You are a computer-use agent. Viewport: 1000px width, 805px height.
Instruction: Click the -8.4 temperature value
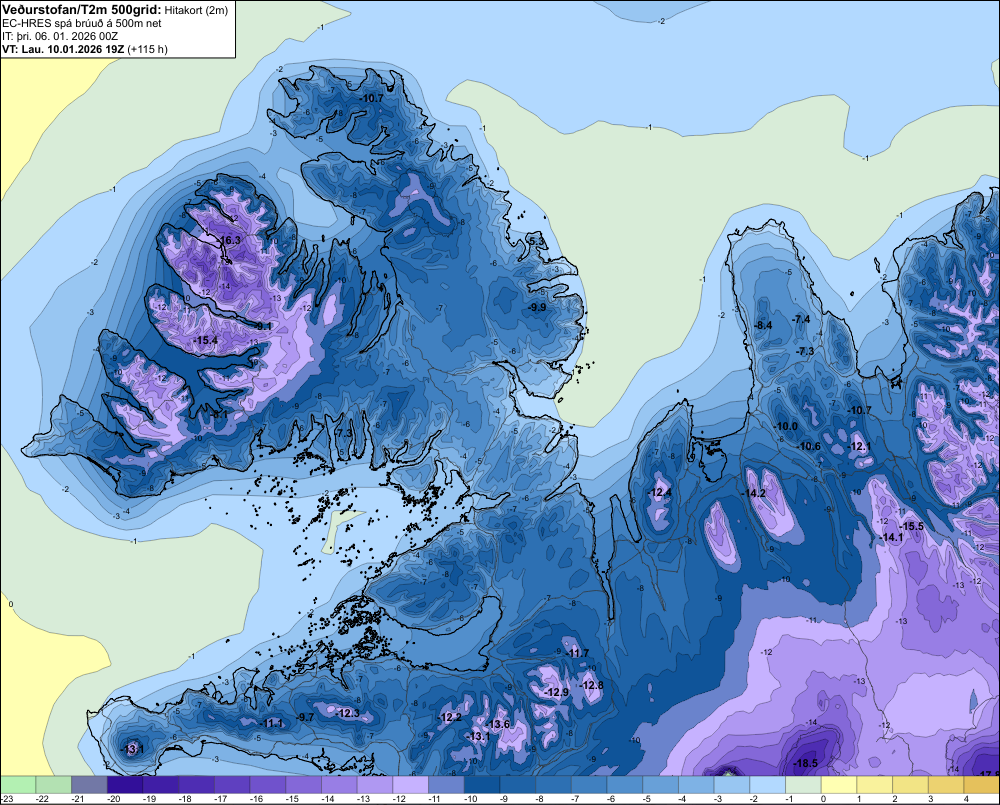[762, 325]
